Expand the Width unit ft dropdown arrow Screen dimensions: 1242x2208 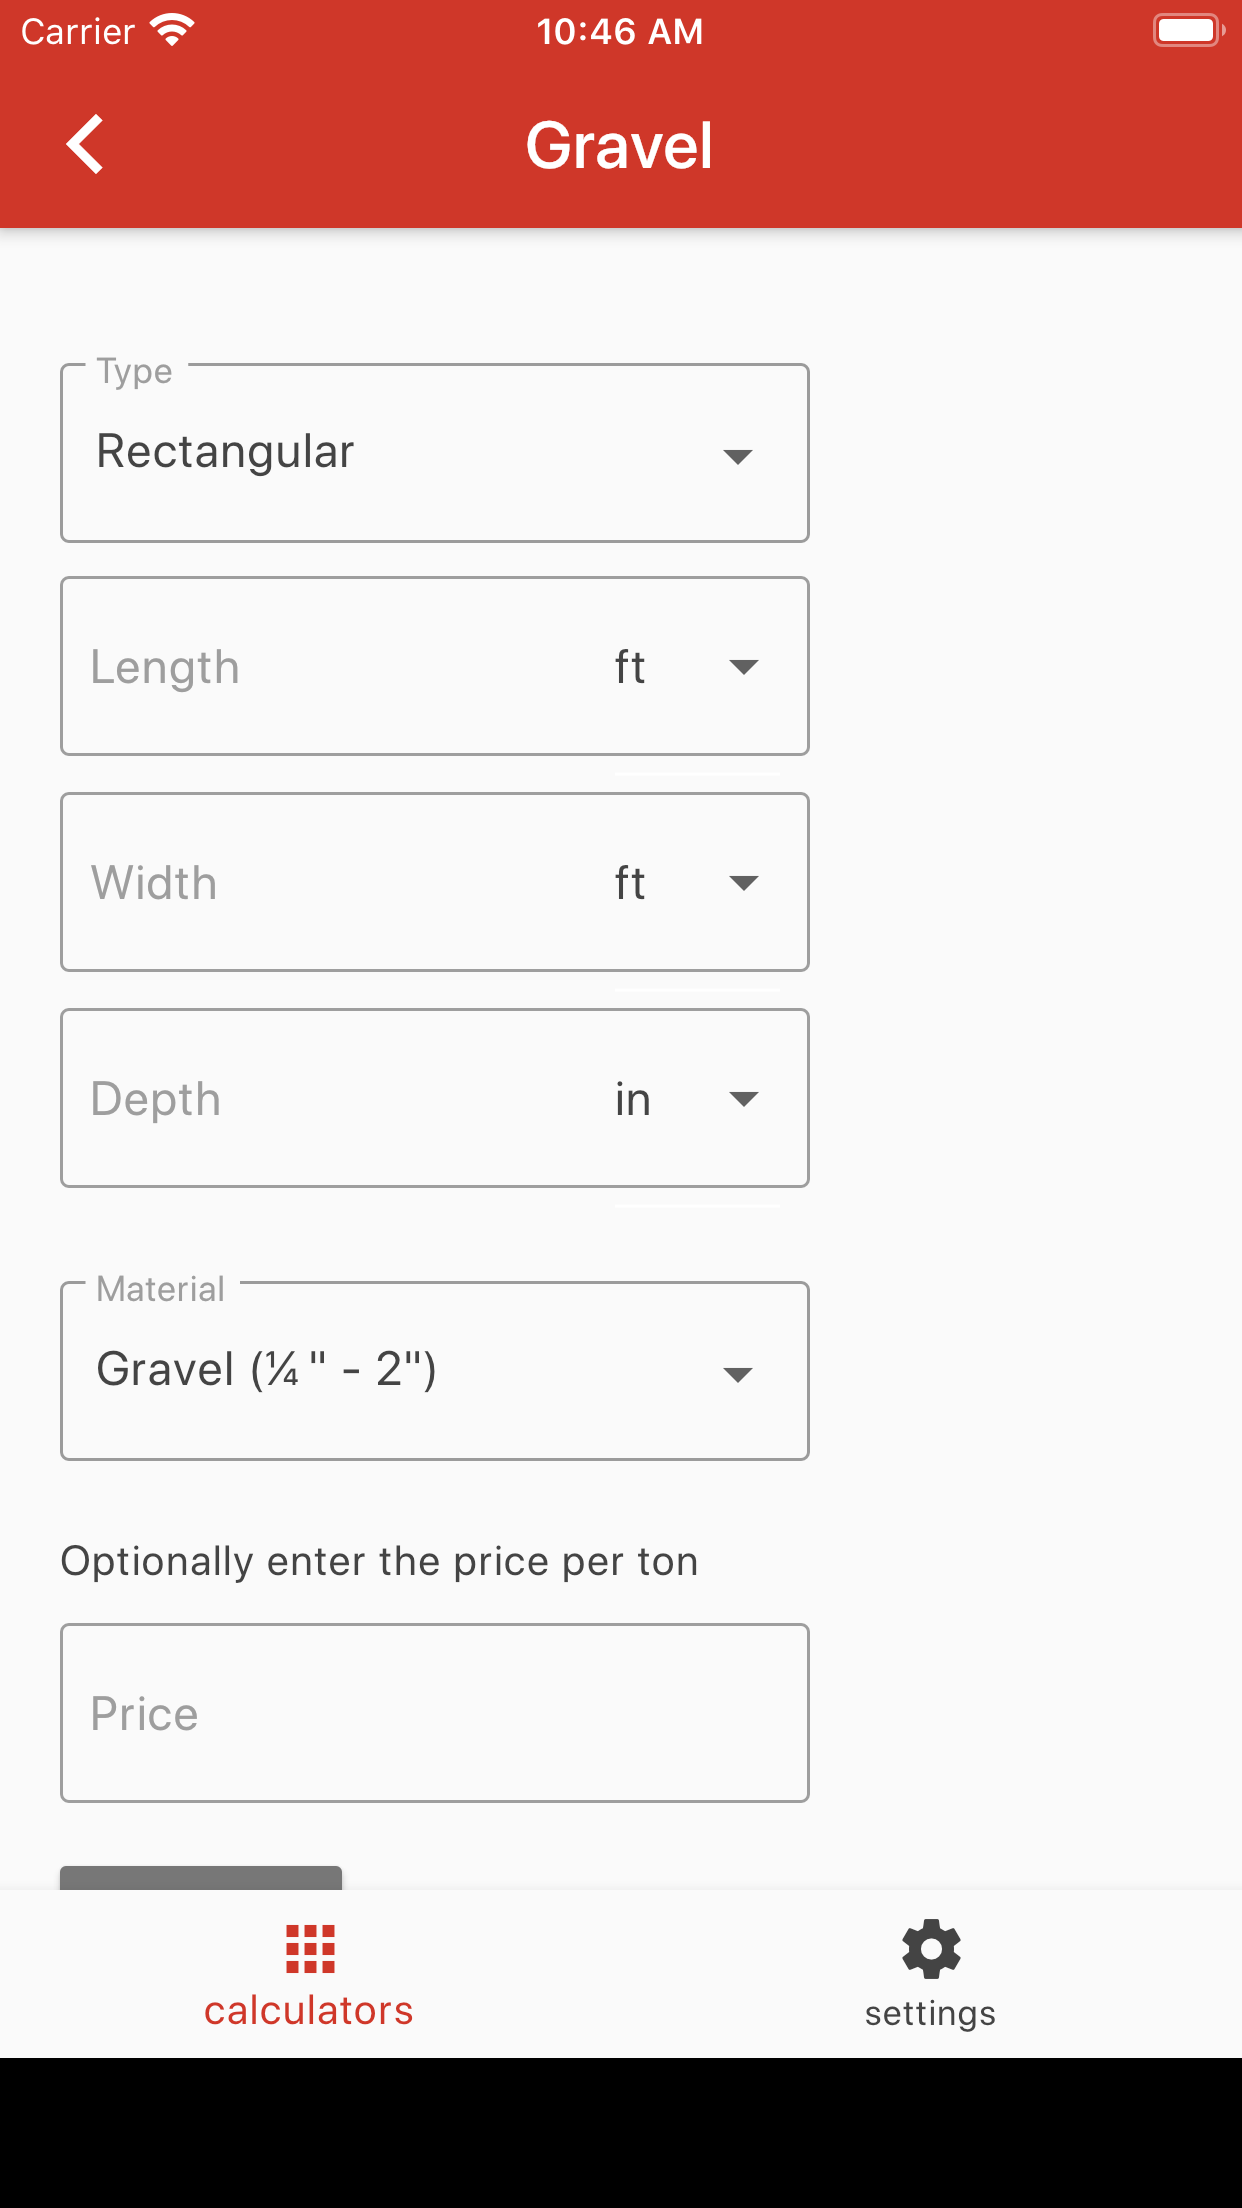click(x=743, y=883)
